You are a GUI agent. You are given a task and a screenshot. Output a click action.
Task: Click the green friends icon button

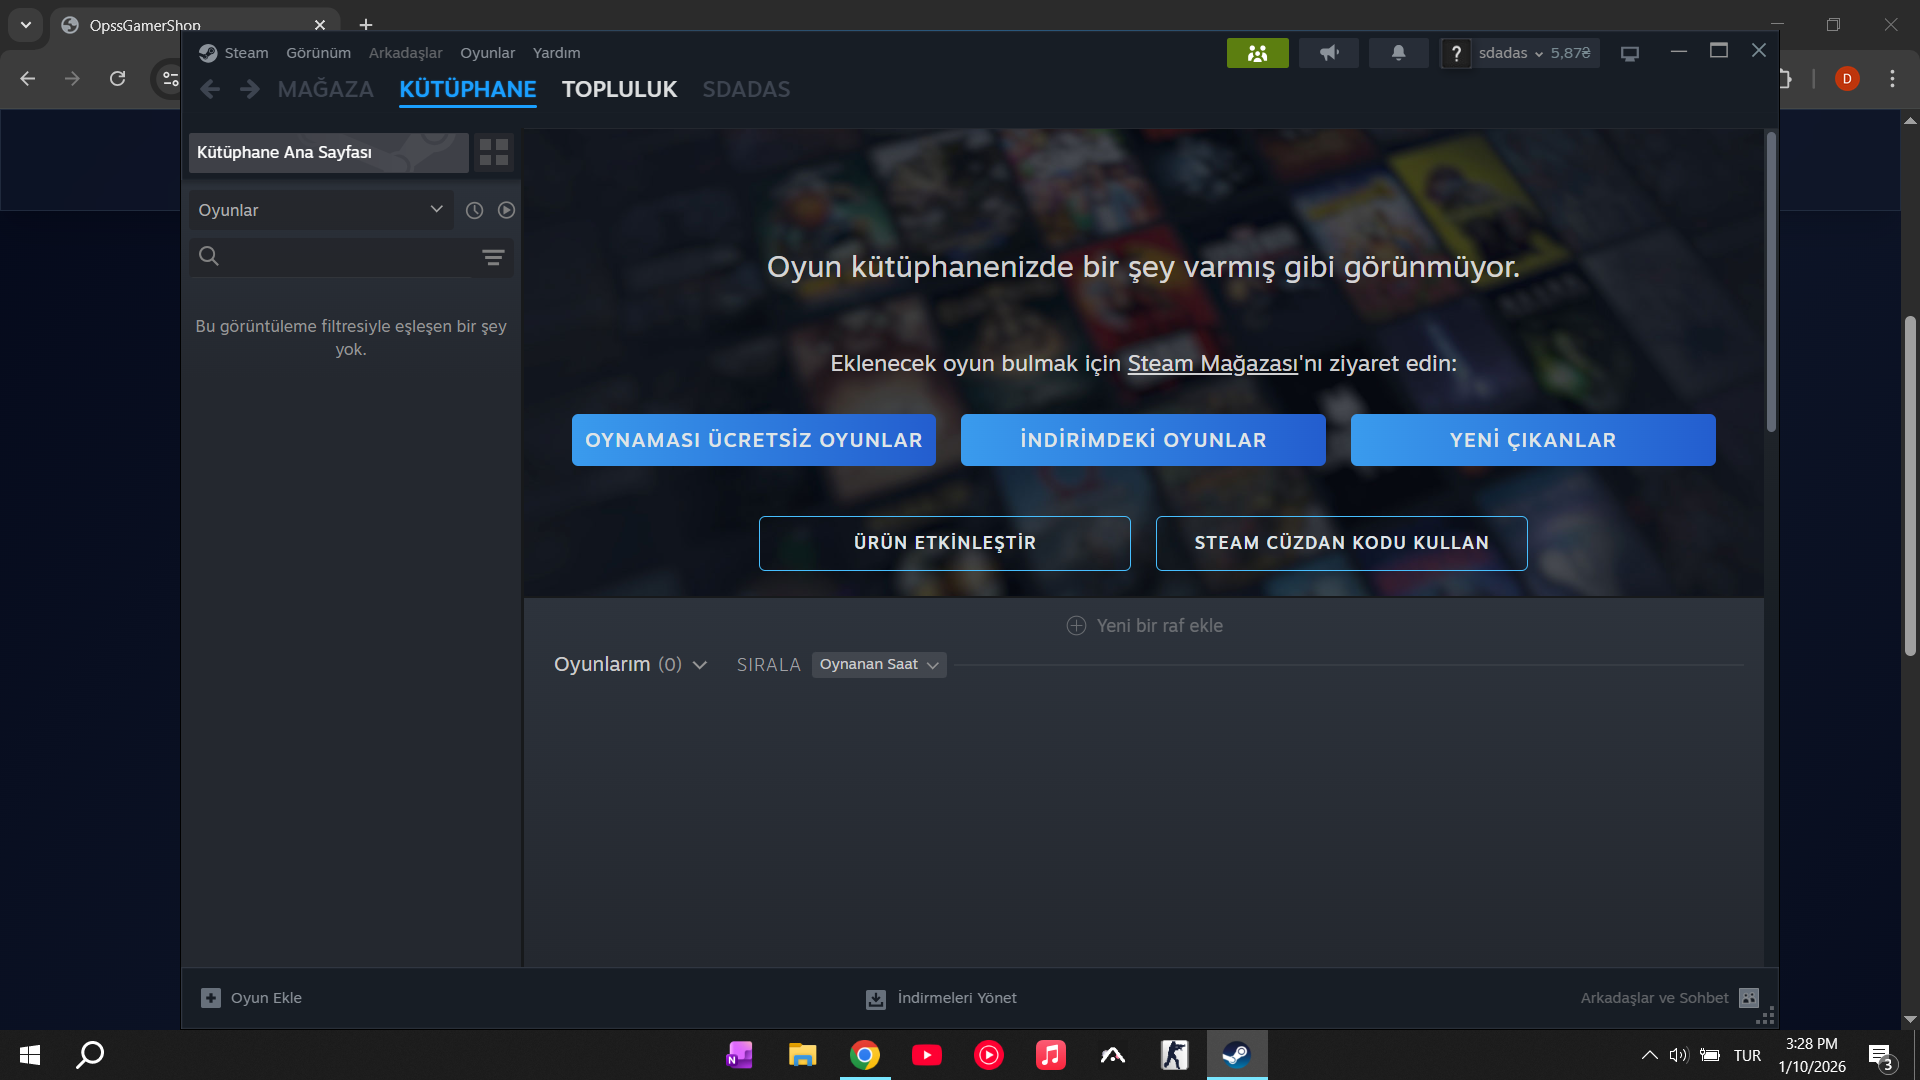(x=1257, y=53)
